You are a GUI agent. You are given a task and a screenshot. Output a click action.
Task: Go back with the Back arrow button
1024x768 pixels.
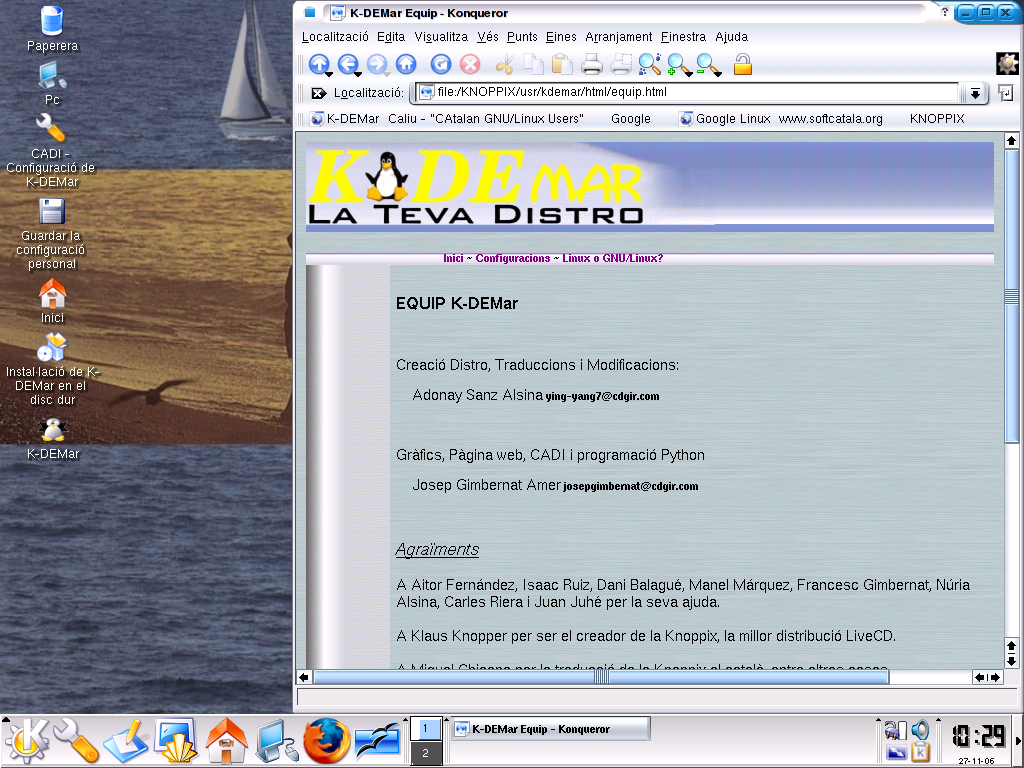point(347,63)
